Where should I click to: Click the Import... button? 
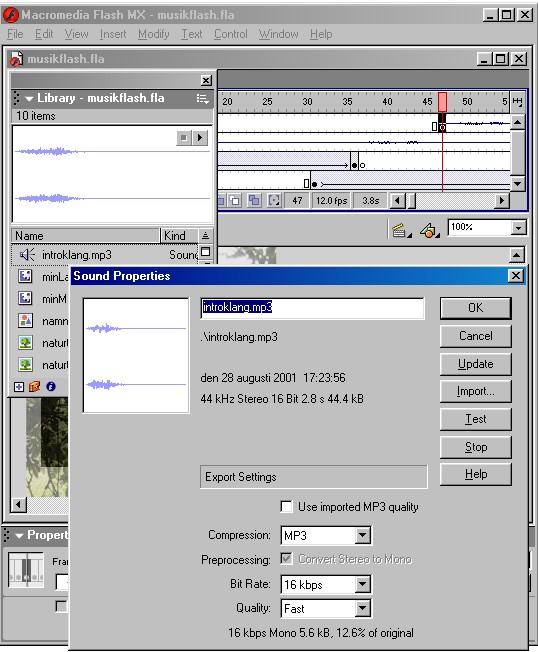pos(476,391)
